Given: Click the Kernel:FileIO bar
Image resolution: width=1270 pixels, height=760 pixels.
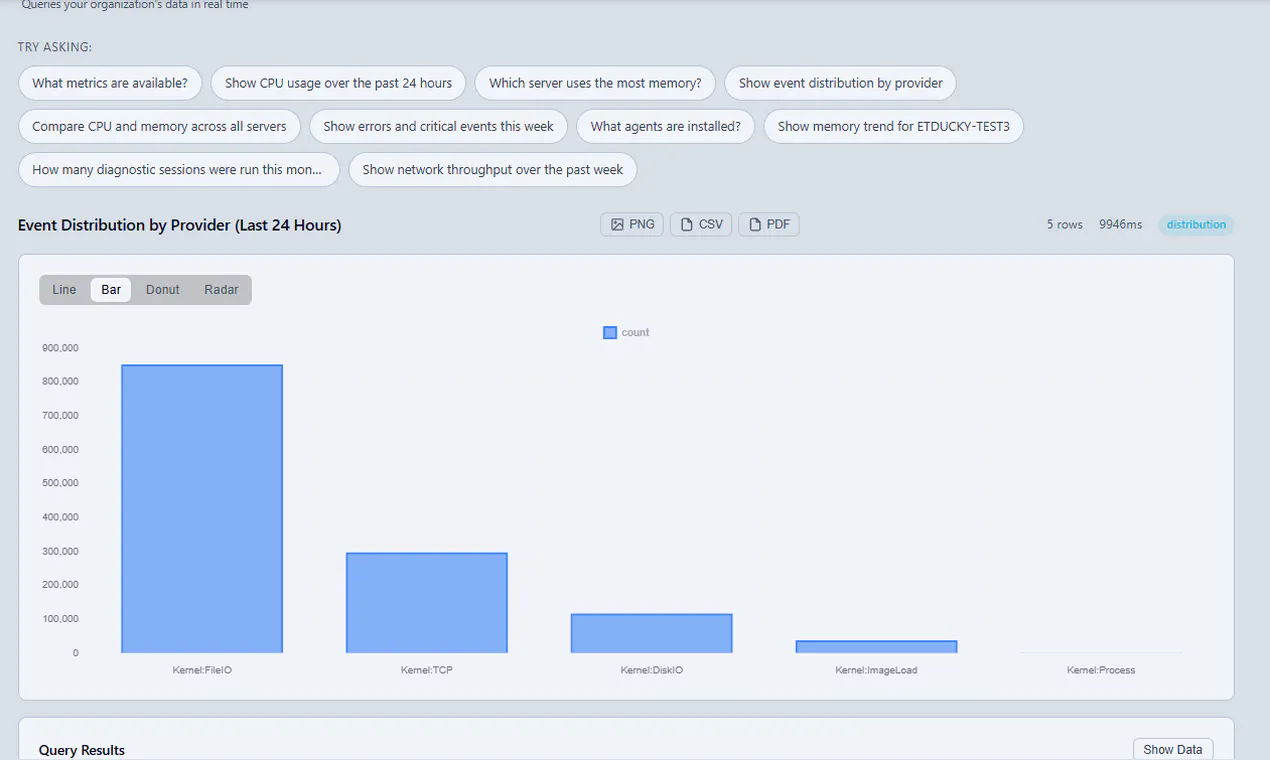Looking at the screenshot, I should 202,509.
